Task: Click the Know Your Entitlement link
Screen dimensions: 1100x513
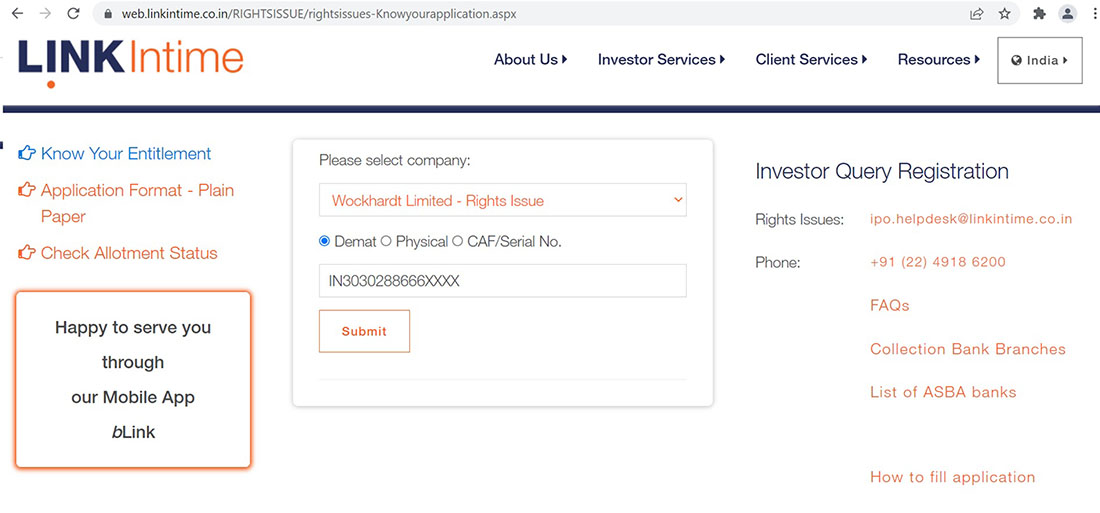Action: [126, 154]
